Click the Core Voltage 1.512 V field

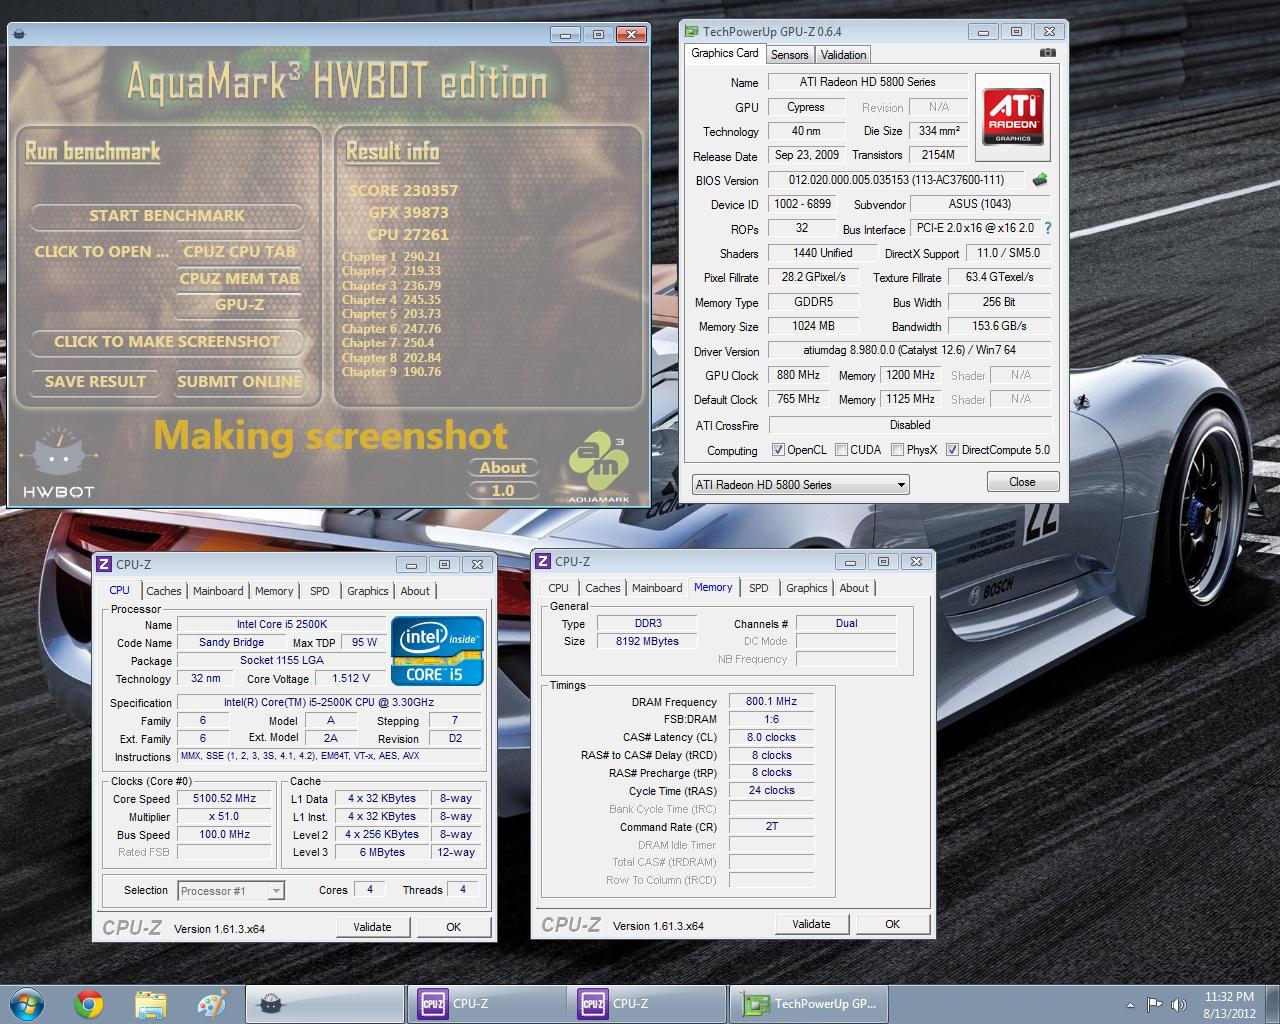pos(351,678)
